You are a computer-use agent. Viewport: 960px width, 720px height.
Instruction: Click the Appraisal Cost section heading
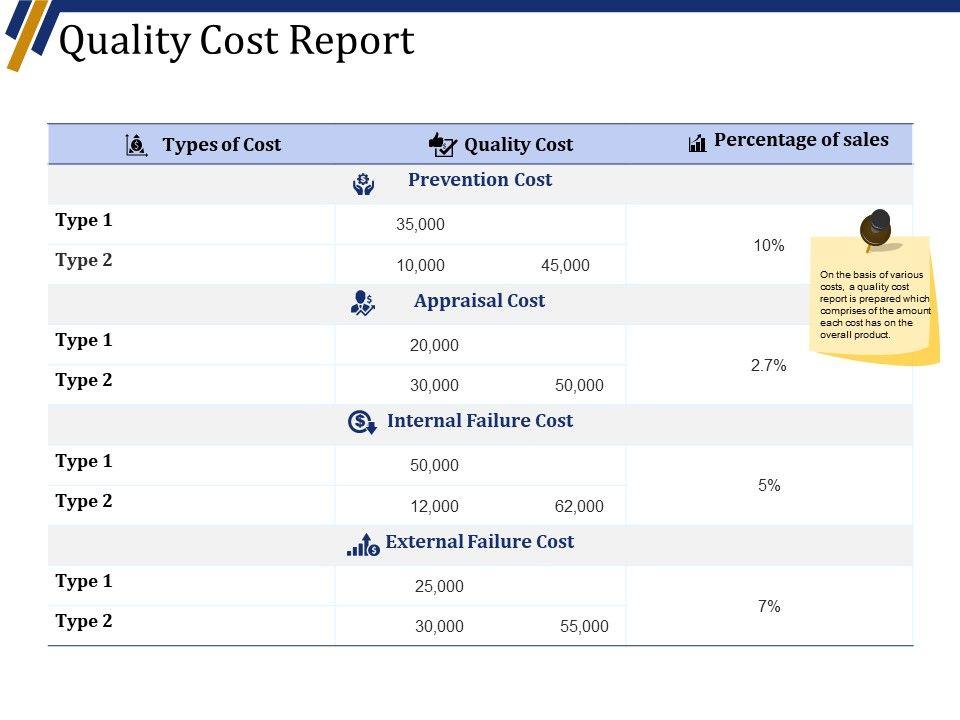coord(479,301)
